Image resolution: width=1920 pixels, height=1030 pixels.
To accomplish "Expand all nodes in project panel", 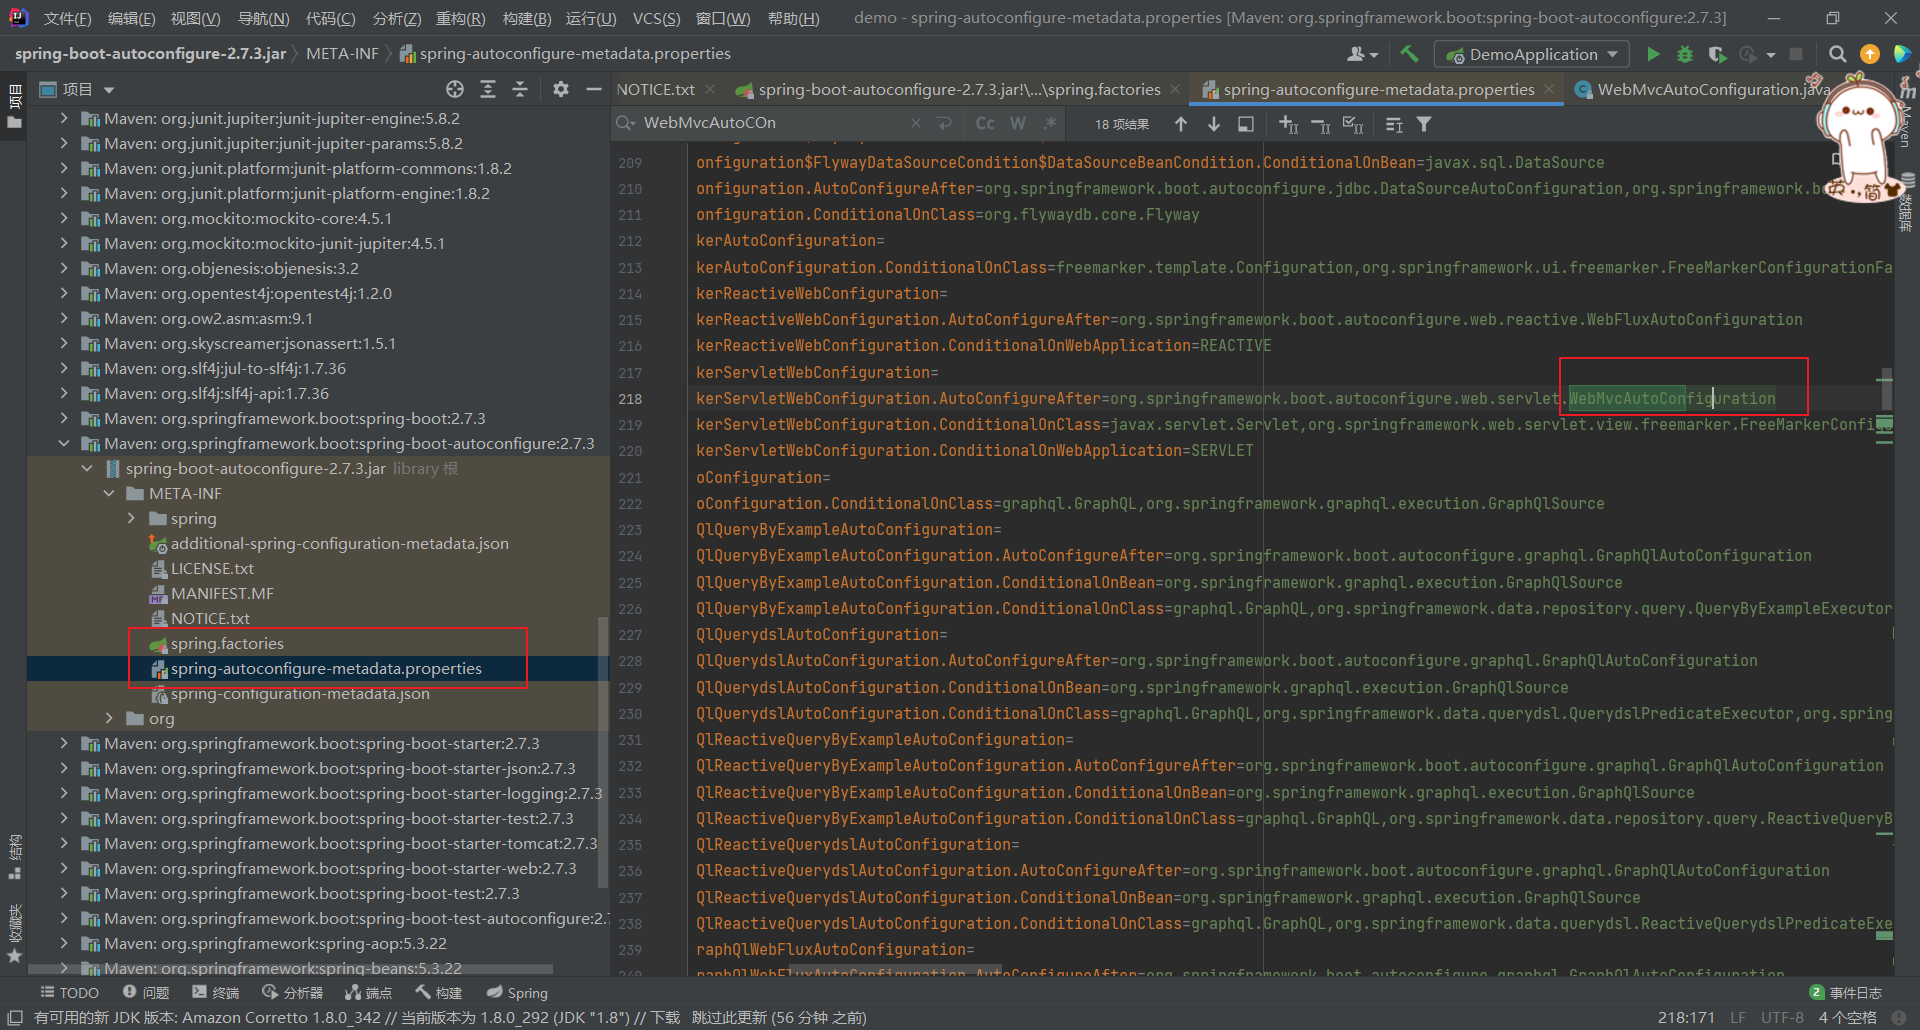I will (488, 89).
